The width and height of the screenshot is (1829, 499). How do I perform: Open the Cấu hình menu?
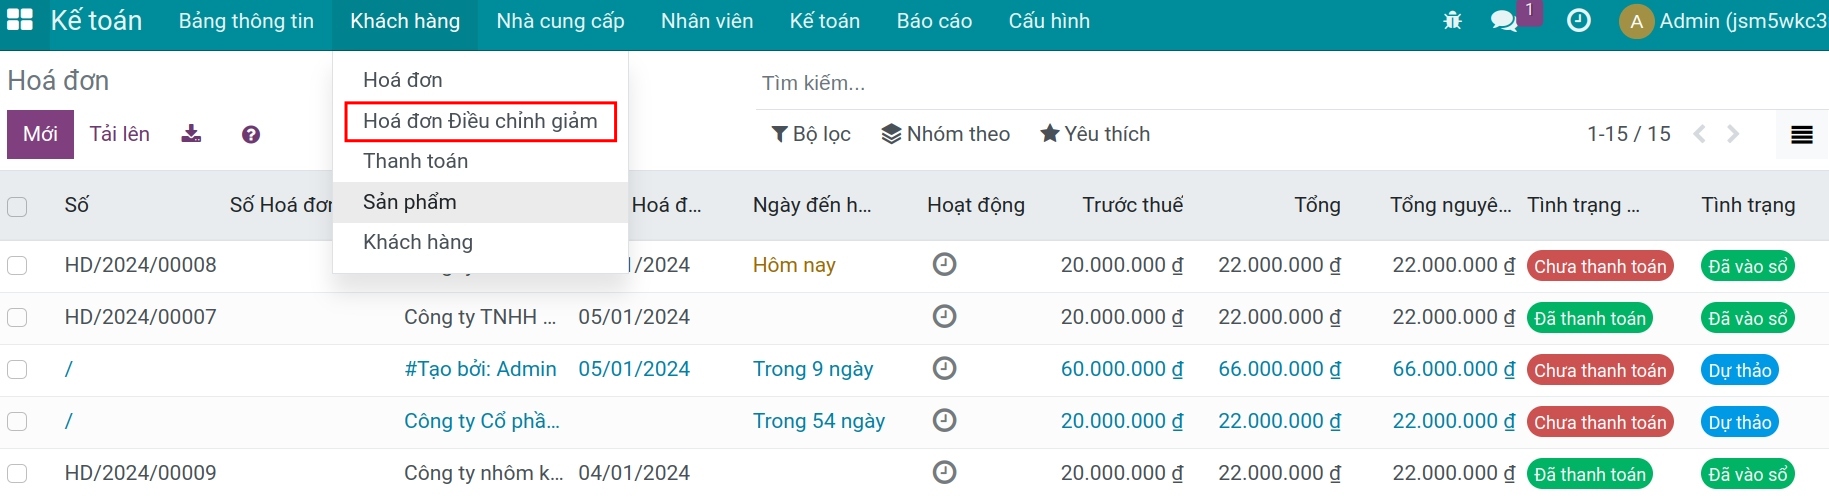1049,21
